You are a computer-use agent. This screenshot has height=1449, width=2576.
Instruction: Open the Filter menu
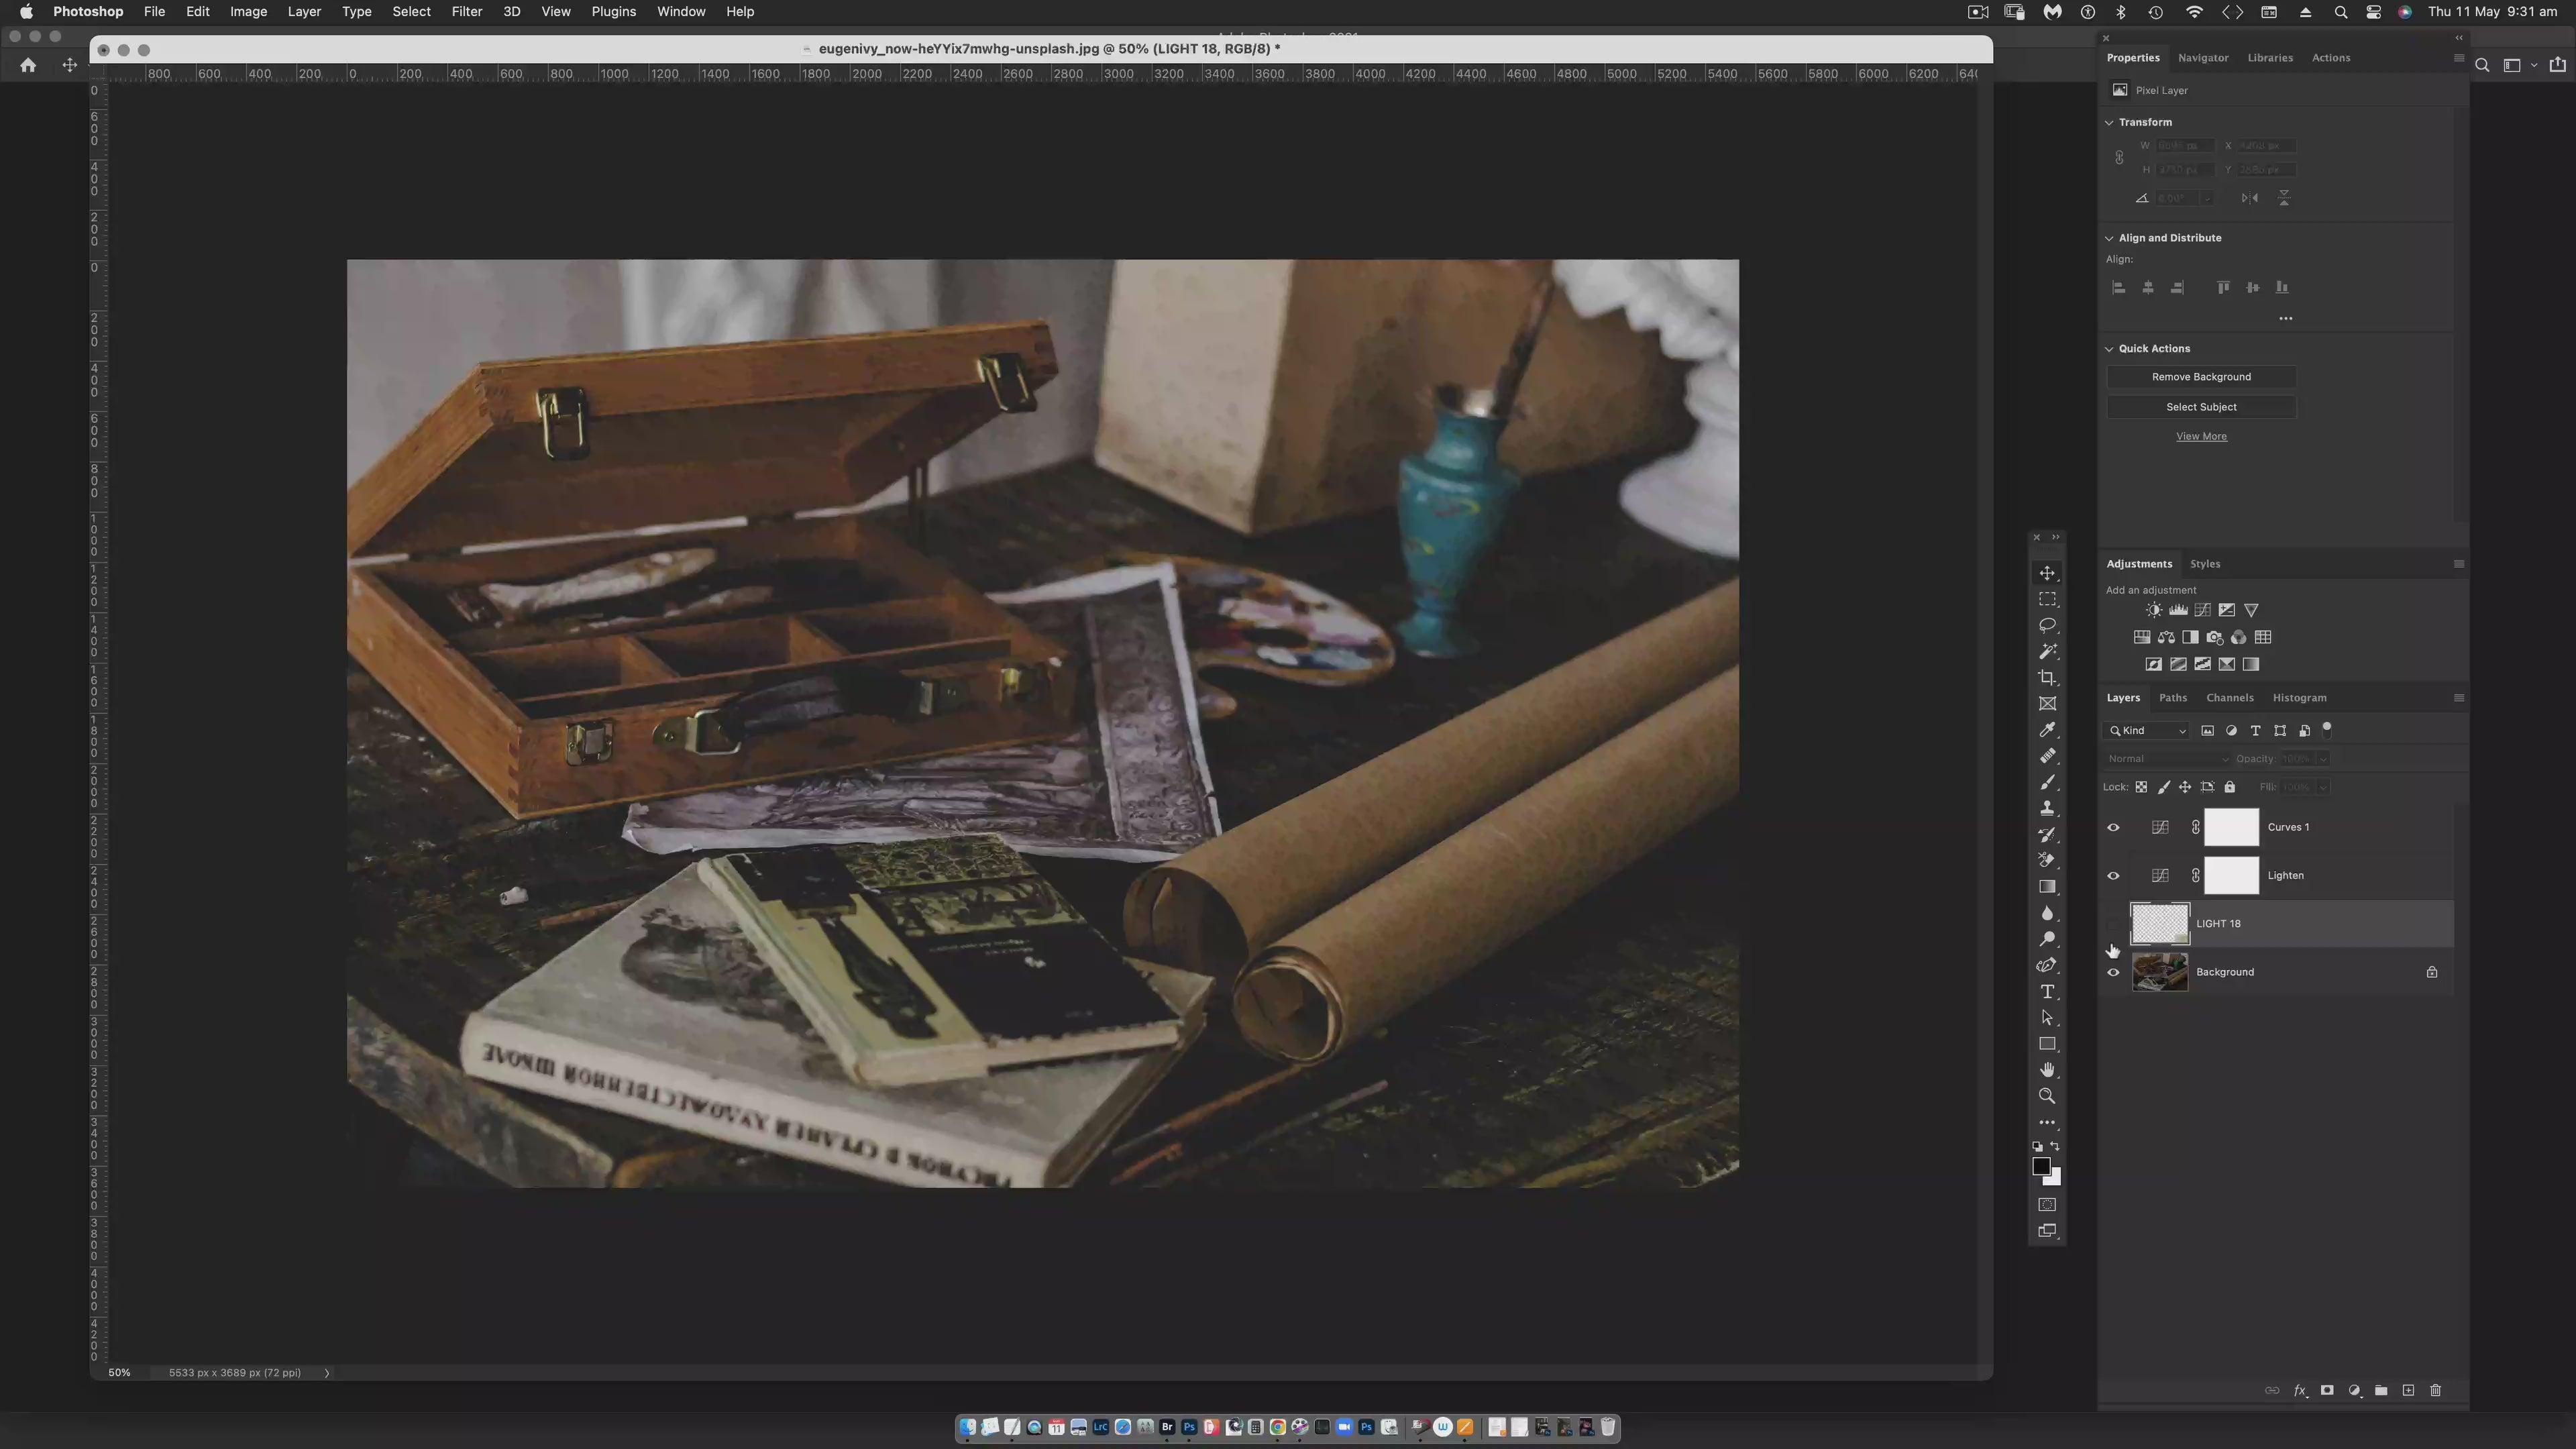click(x=466, y=12)
